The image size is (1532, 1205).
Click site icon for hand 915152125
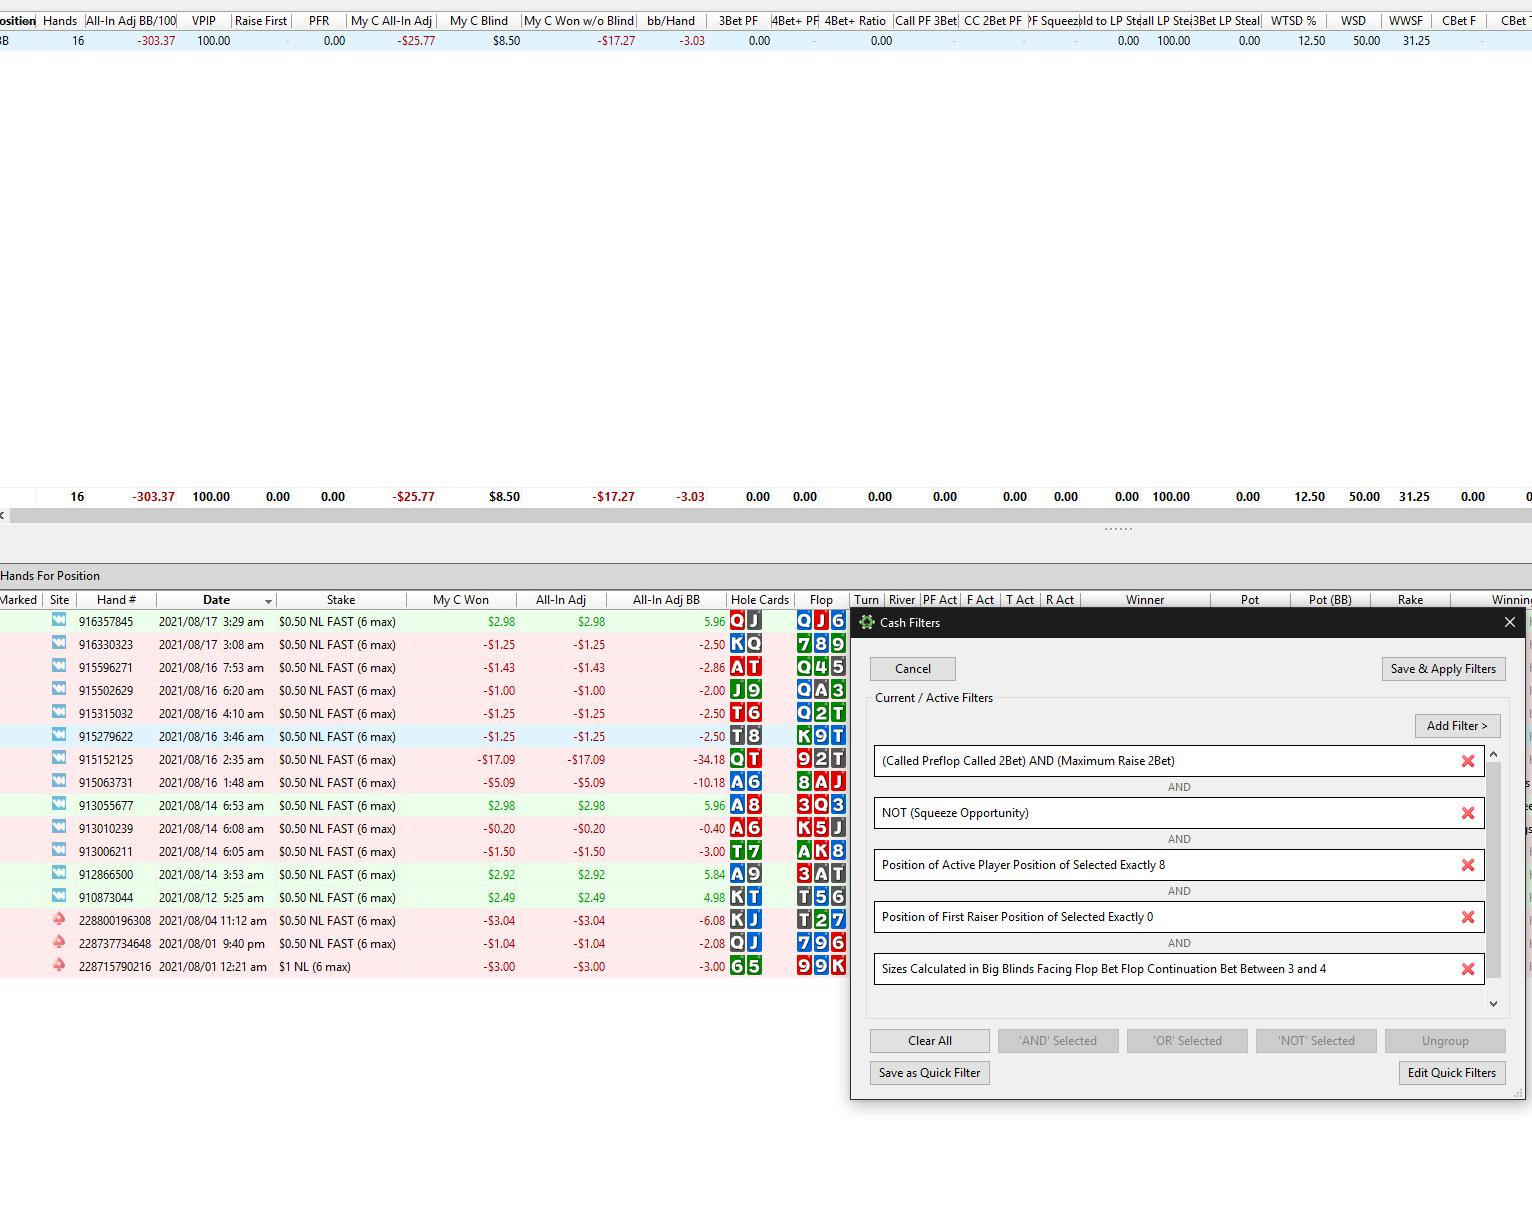point(59,759)
